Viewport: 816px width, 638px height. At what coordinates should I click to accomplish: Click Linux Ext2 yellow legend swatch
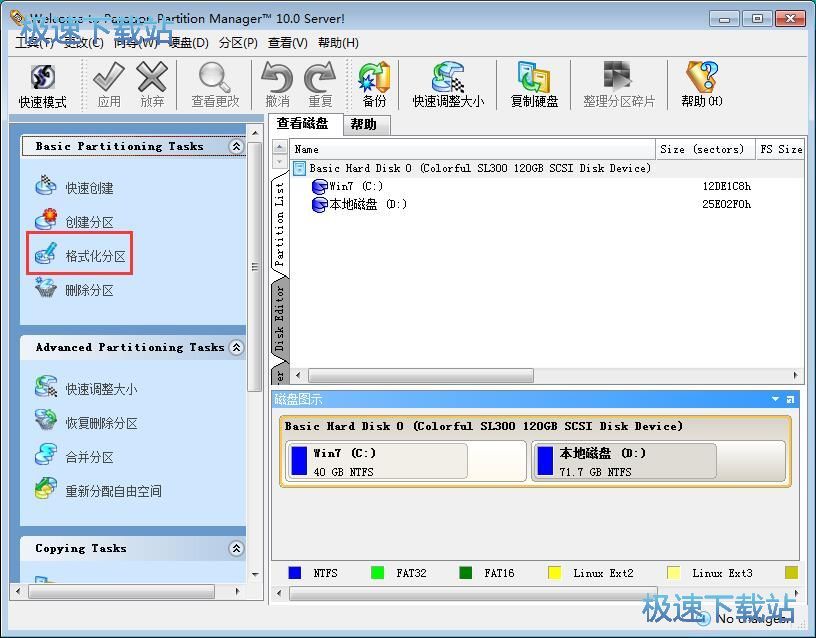coord(555,573)
